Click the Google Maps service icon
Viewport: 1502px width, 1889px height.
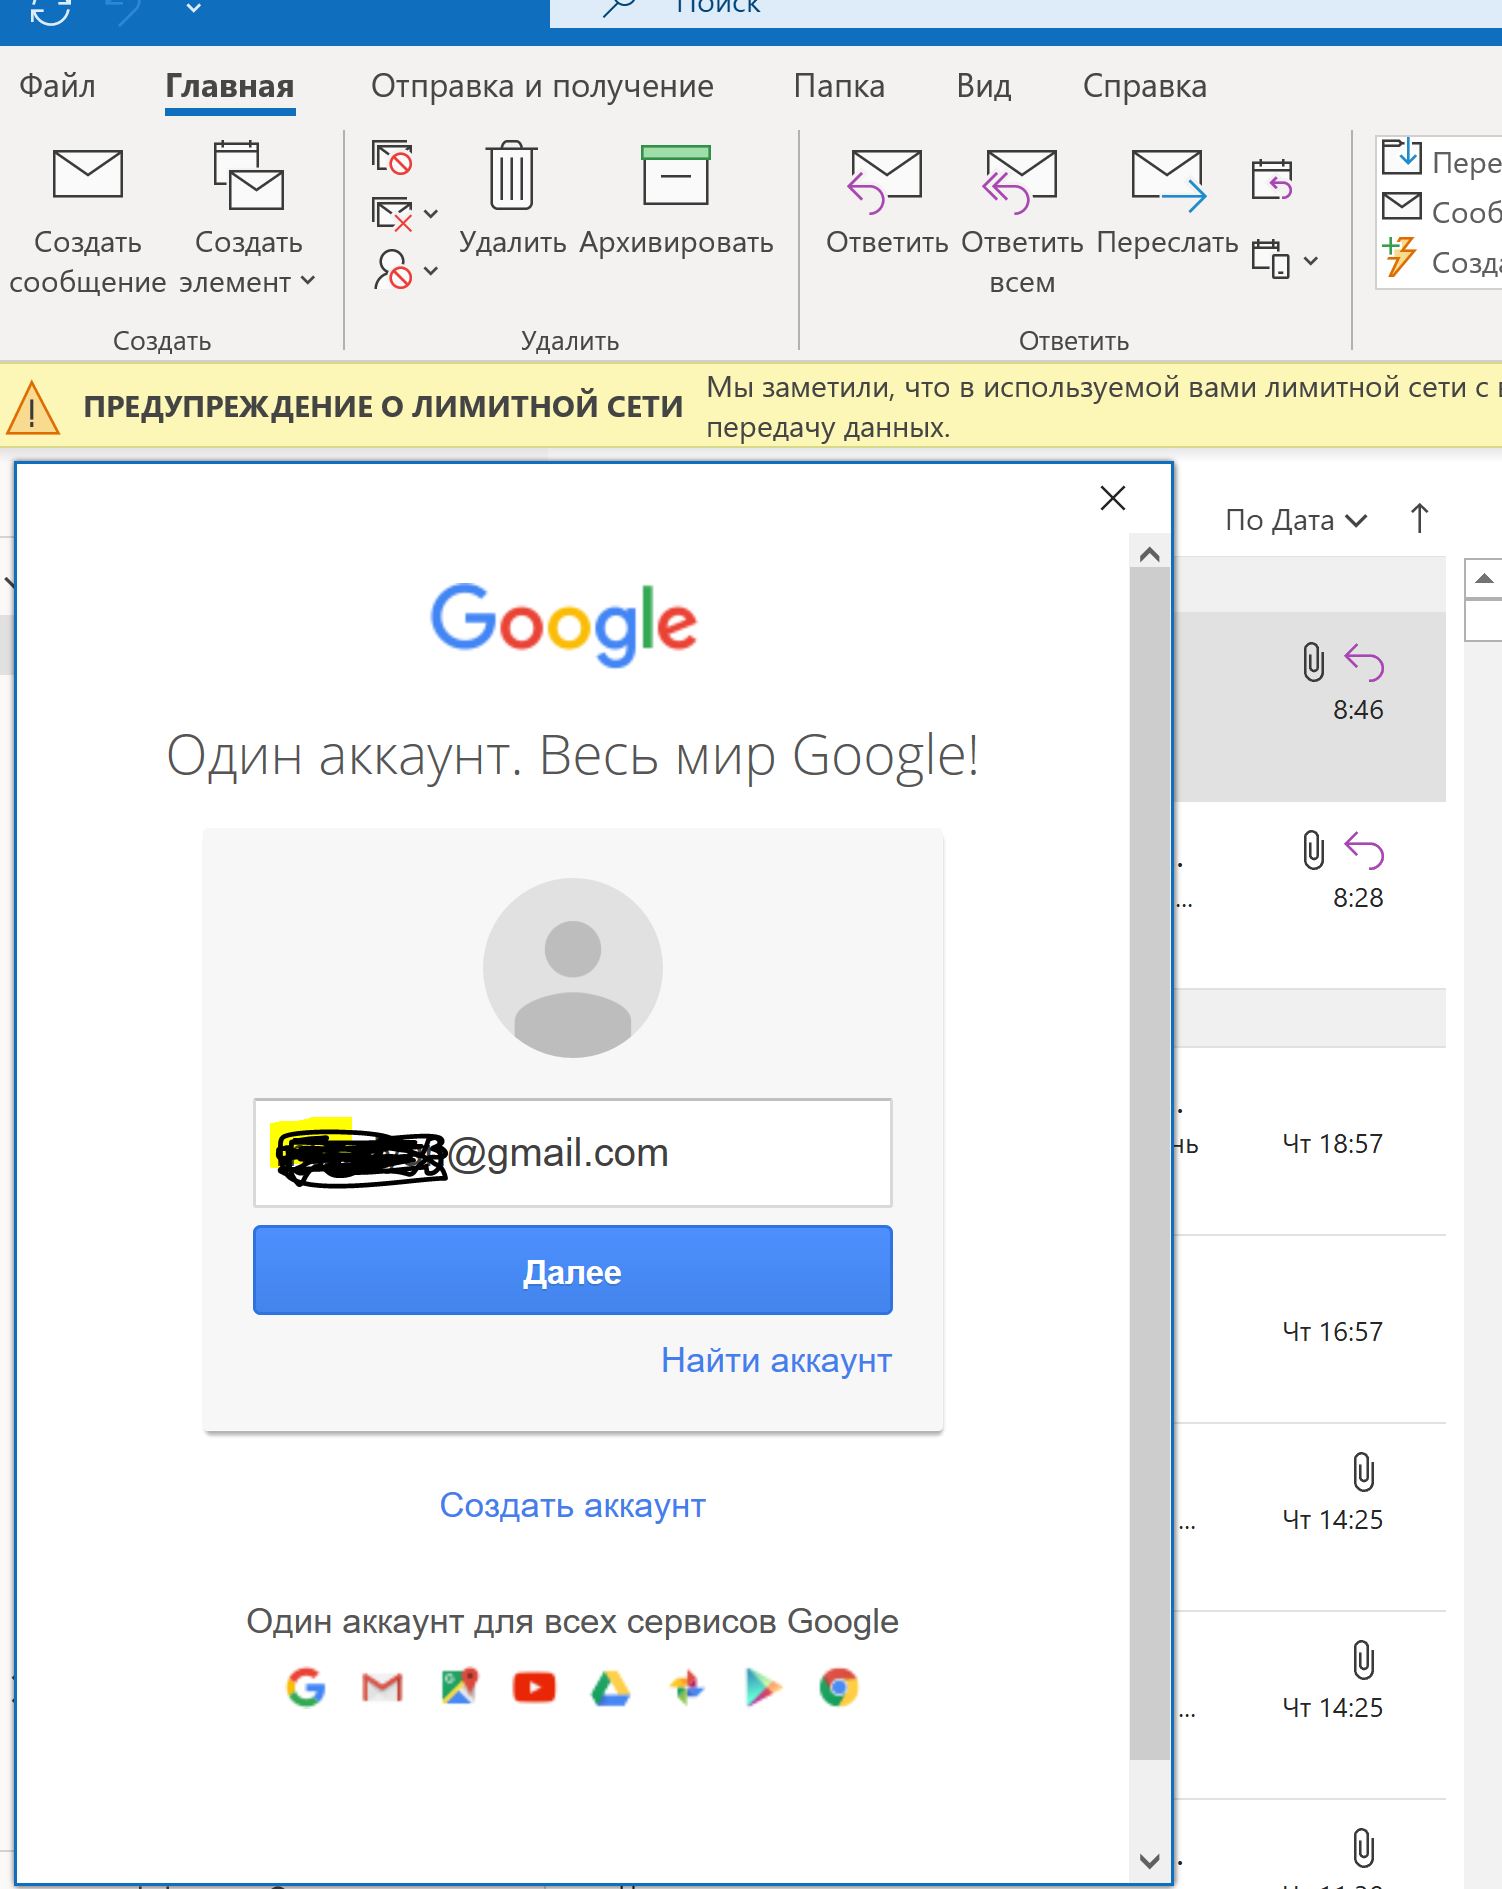(x=459, y=1687)
